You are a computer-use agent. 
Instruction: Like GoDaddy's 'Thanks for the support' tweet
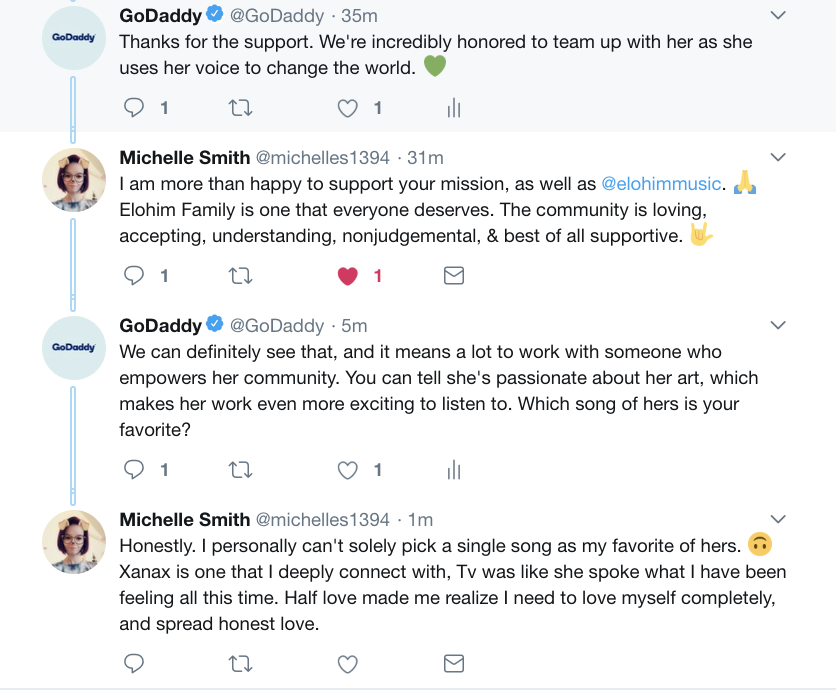tap(347, 108)
